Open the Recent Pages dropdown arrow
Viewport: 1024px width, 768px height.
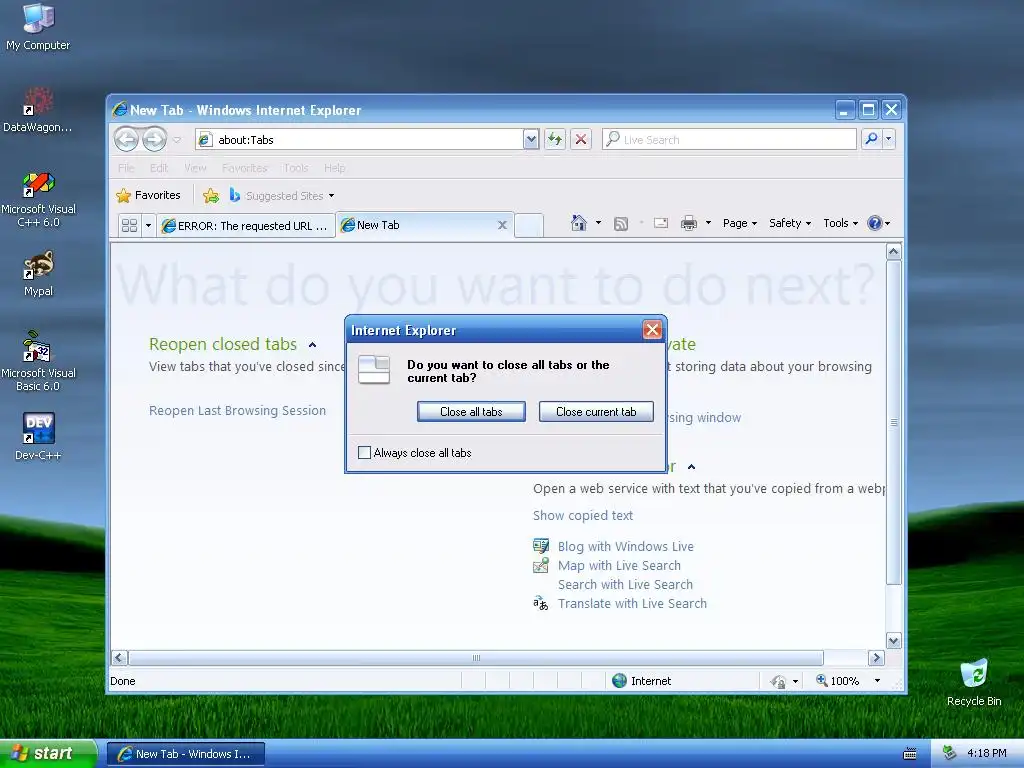click(176, 140)
